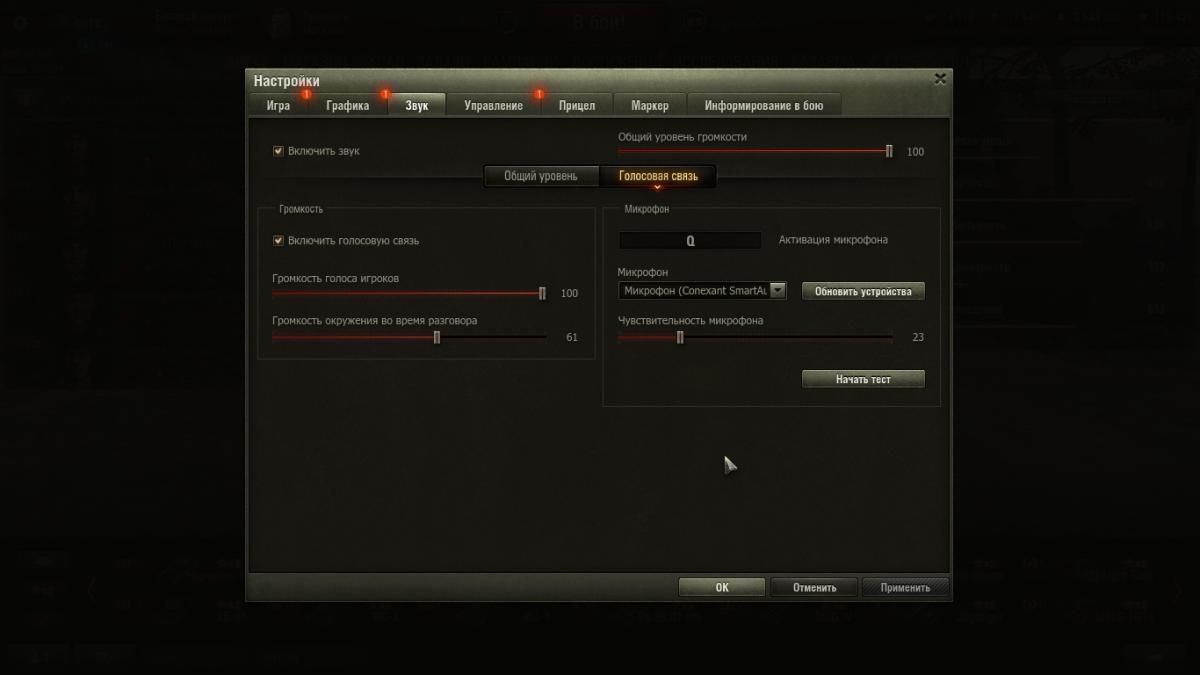Click the Громкость голоса игроков slider handle
Viewport: 1200px width, 675px height.
click(x=542, y=294)
